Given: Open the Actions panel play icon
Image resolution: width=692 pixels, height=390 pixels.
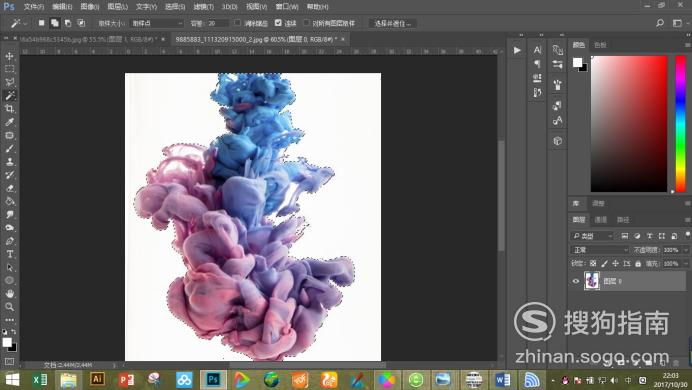Looking at the screenshot, I should [x=517, y=50].
